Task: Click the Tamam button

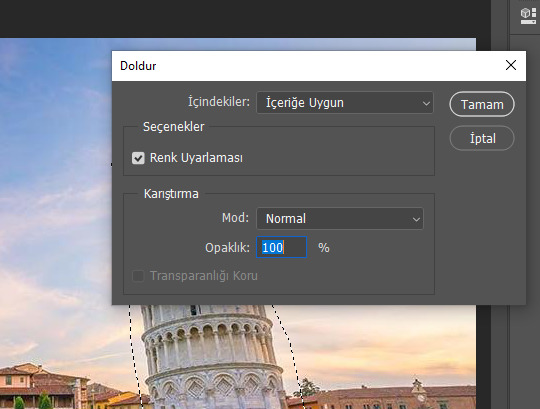Action: point(482,104)
